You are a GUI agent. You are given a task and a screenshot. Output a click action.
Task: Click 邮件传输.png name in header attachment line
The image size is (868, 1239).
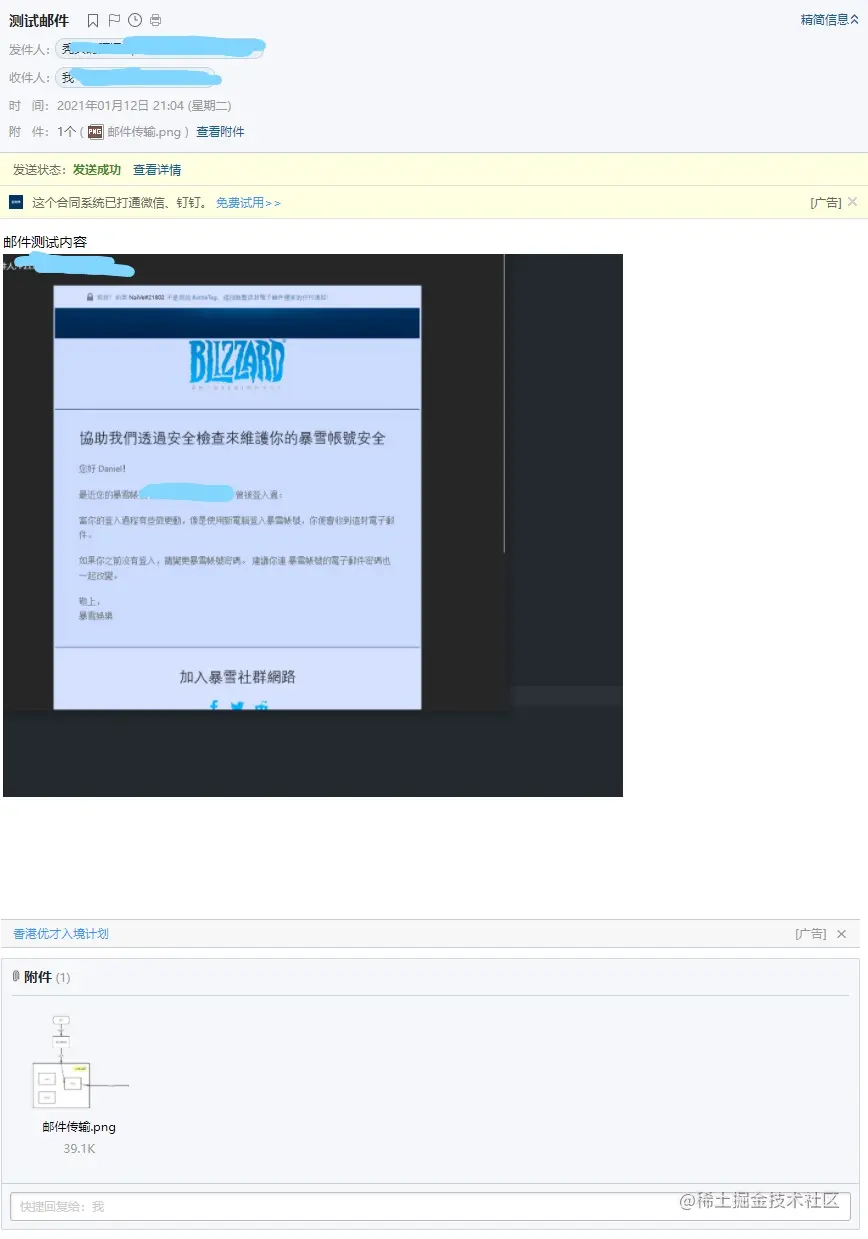click(143, 132)
